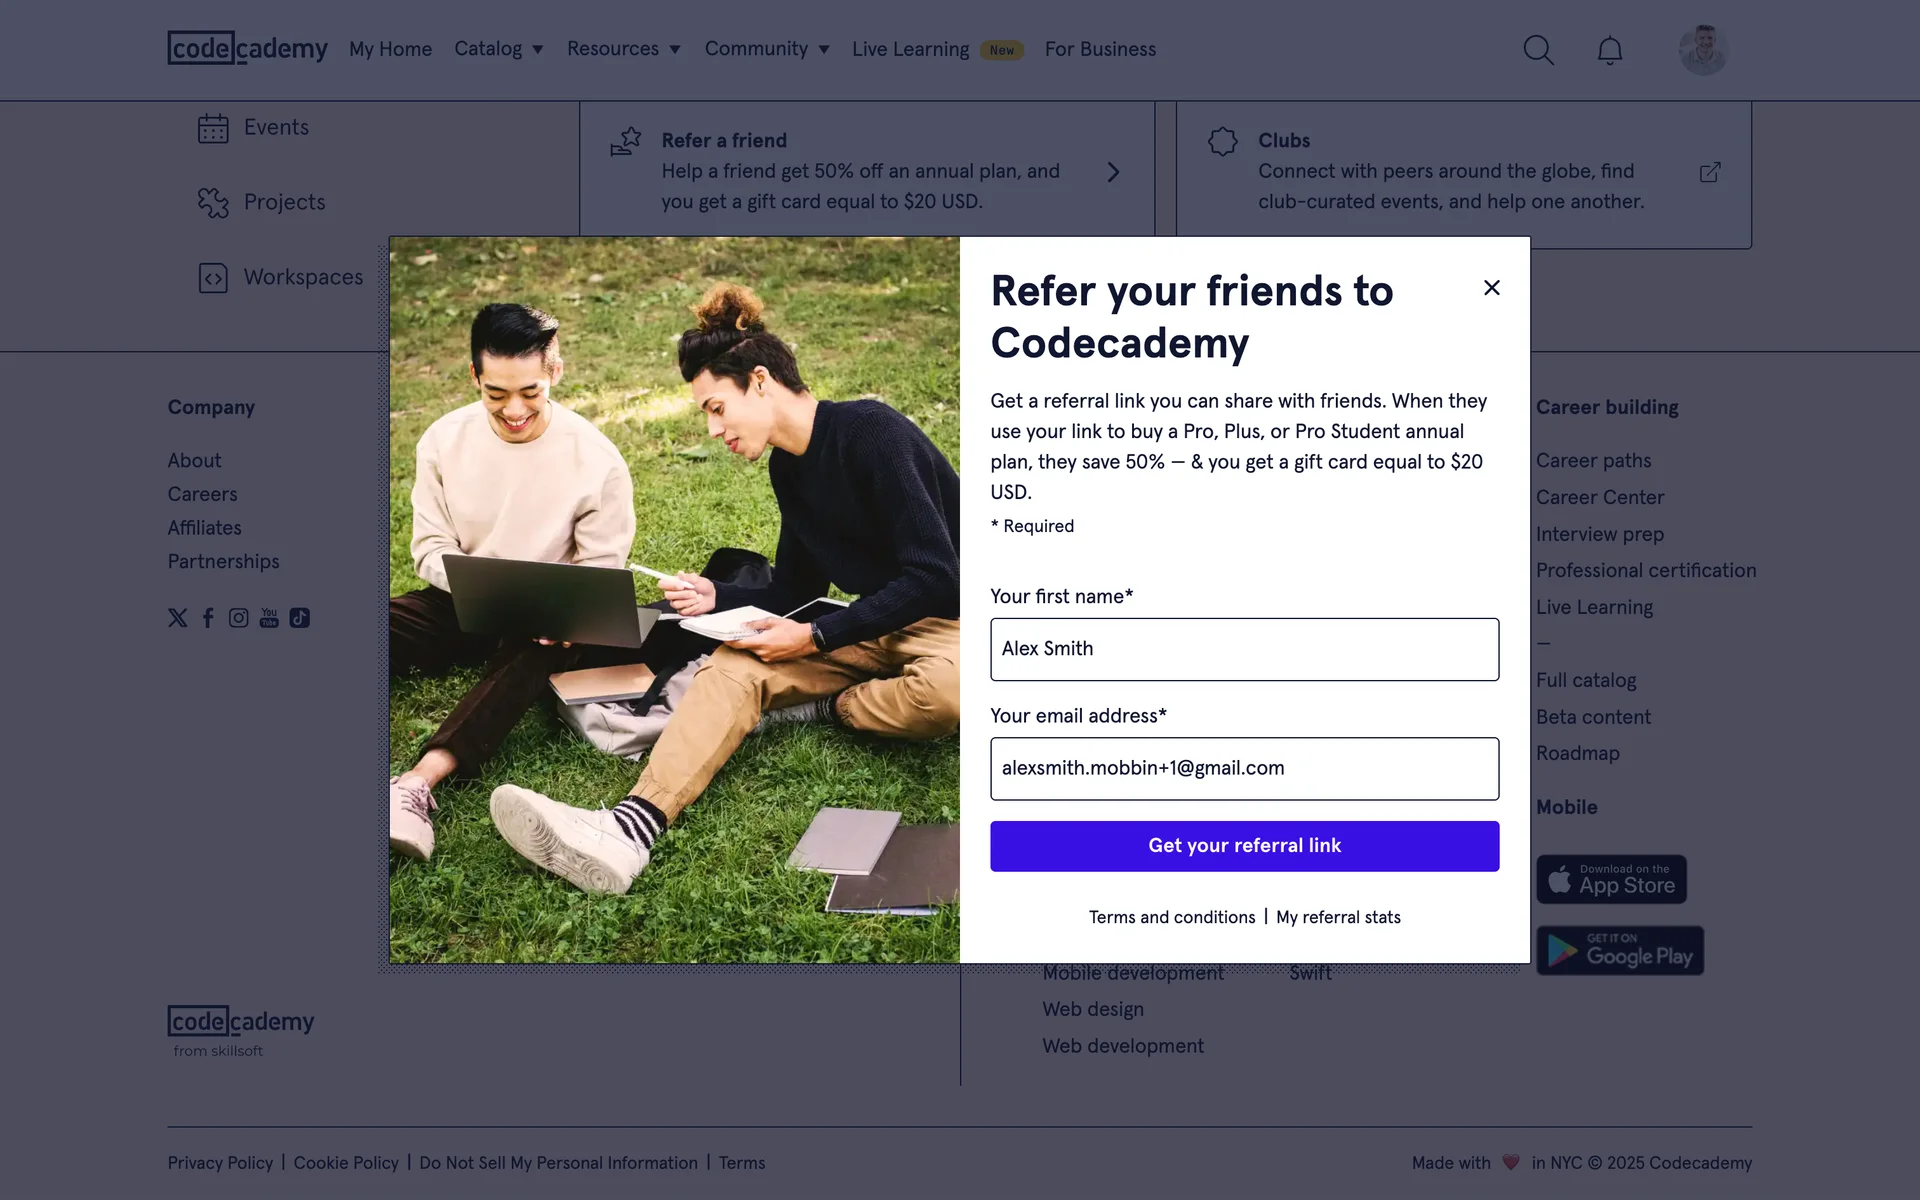The width and height of the screenshot is (1920, 1200).
Task: Open the user profile avatar
Action: coord(1703,50)
